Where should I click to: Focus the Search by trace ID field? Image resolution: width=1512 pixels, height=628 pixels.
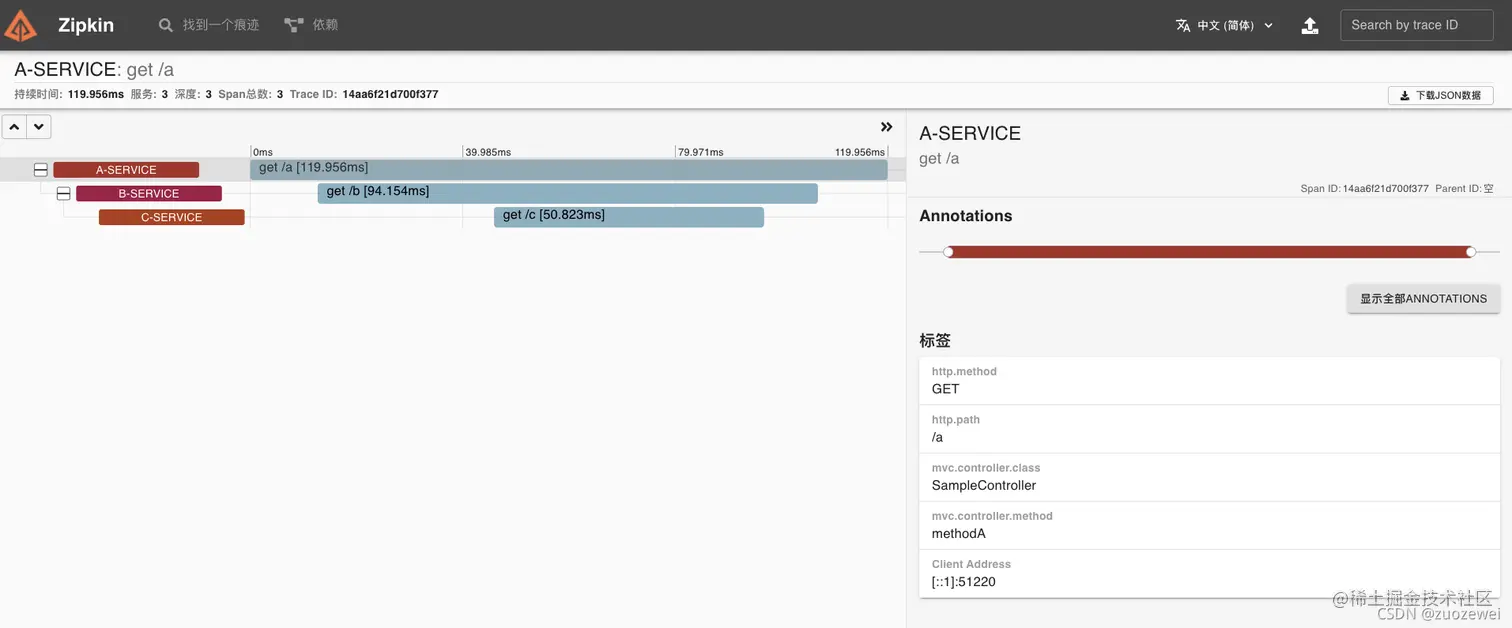click(x=1416, y=25)
